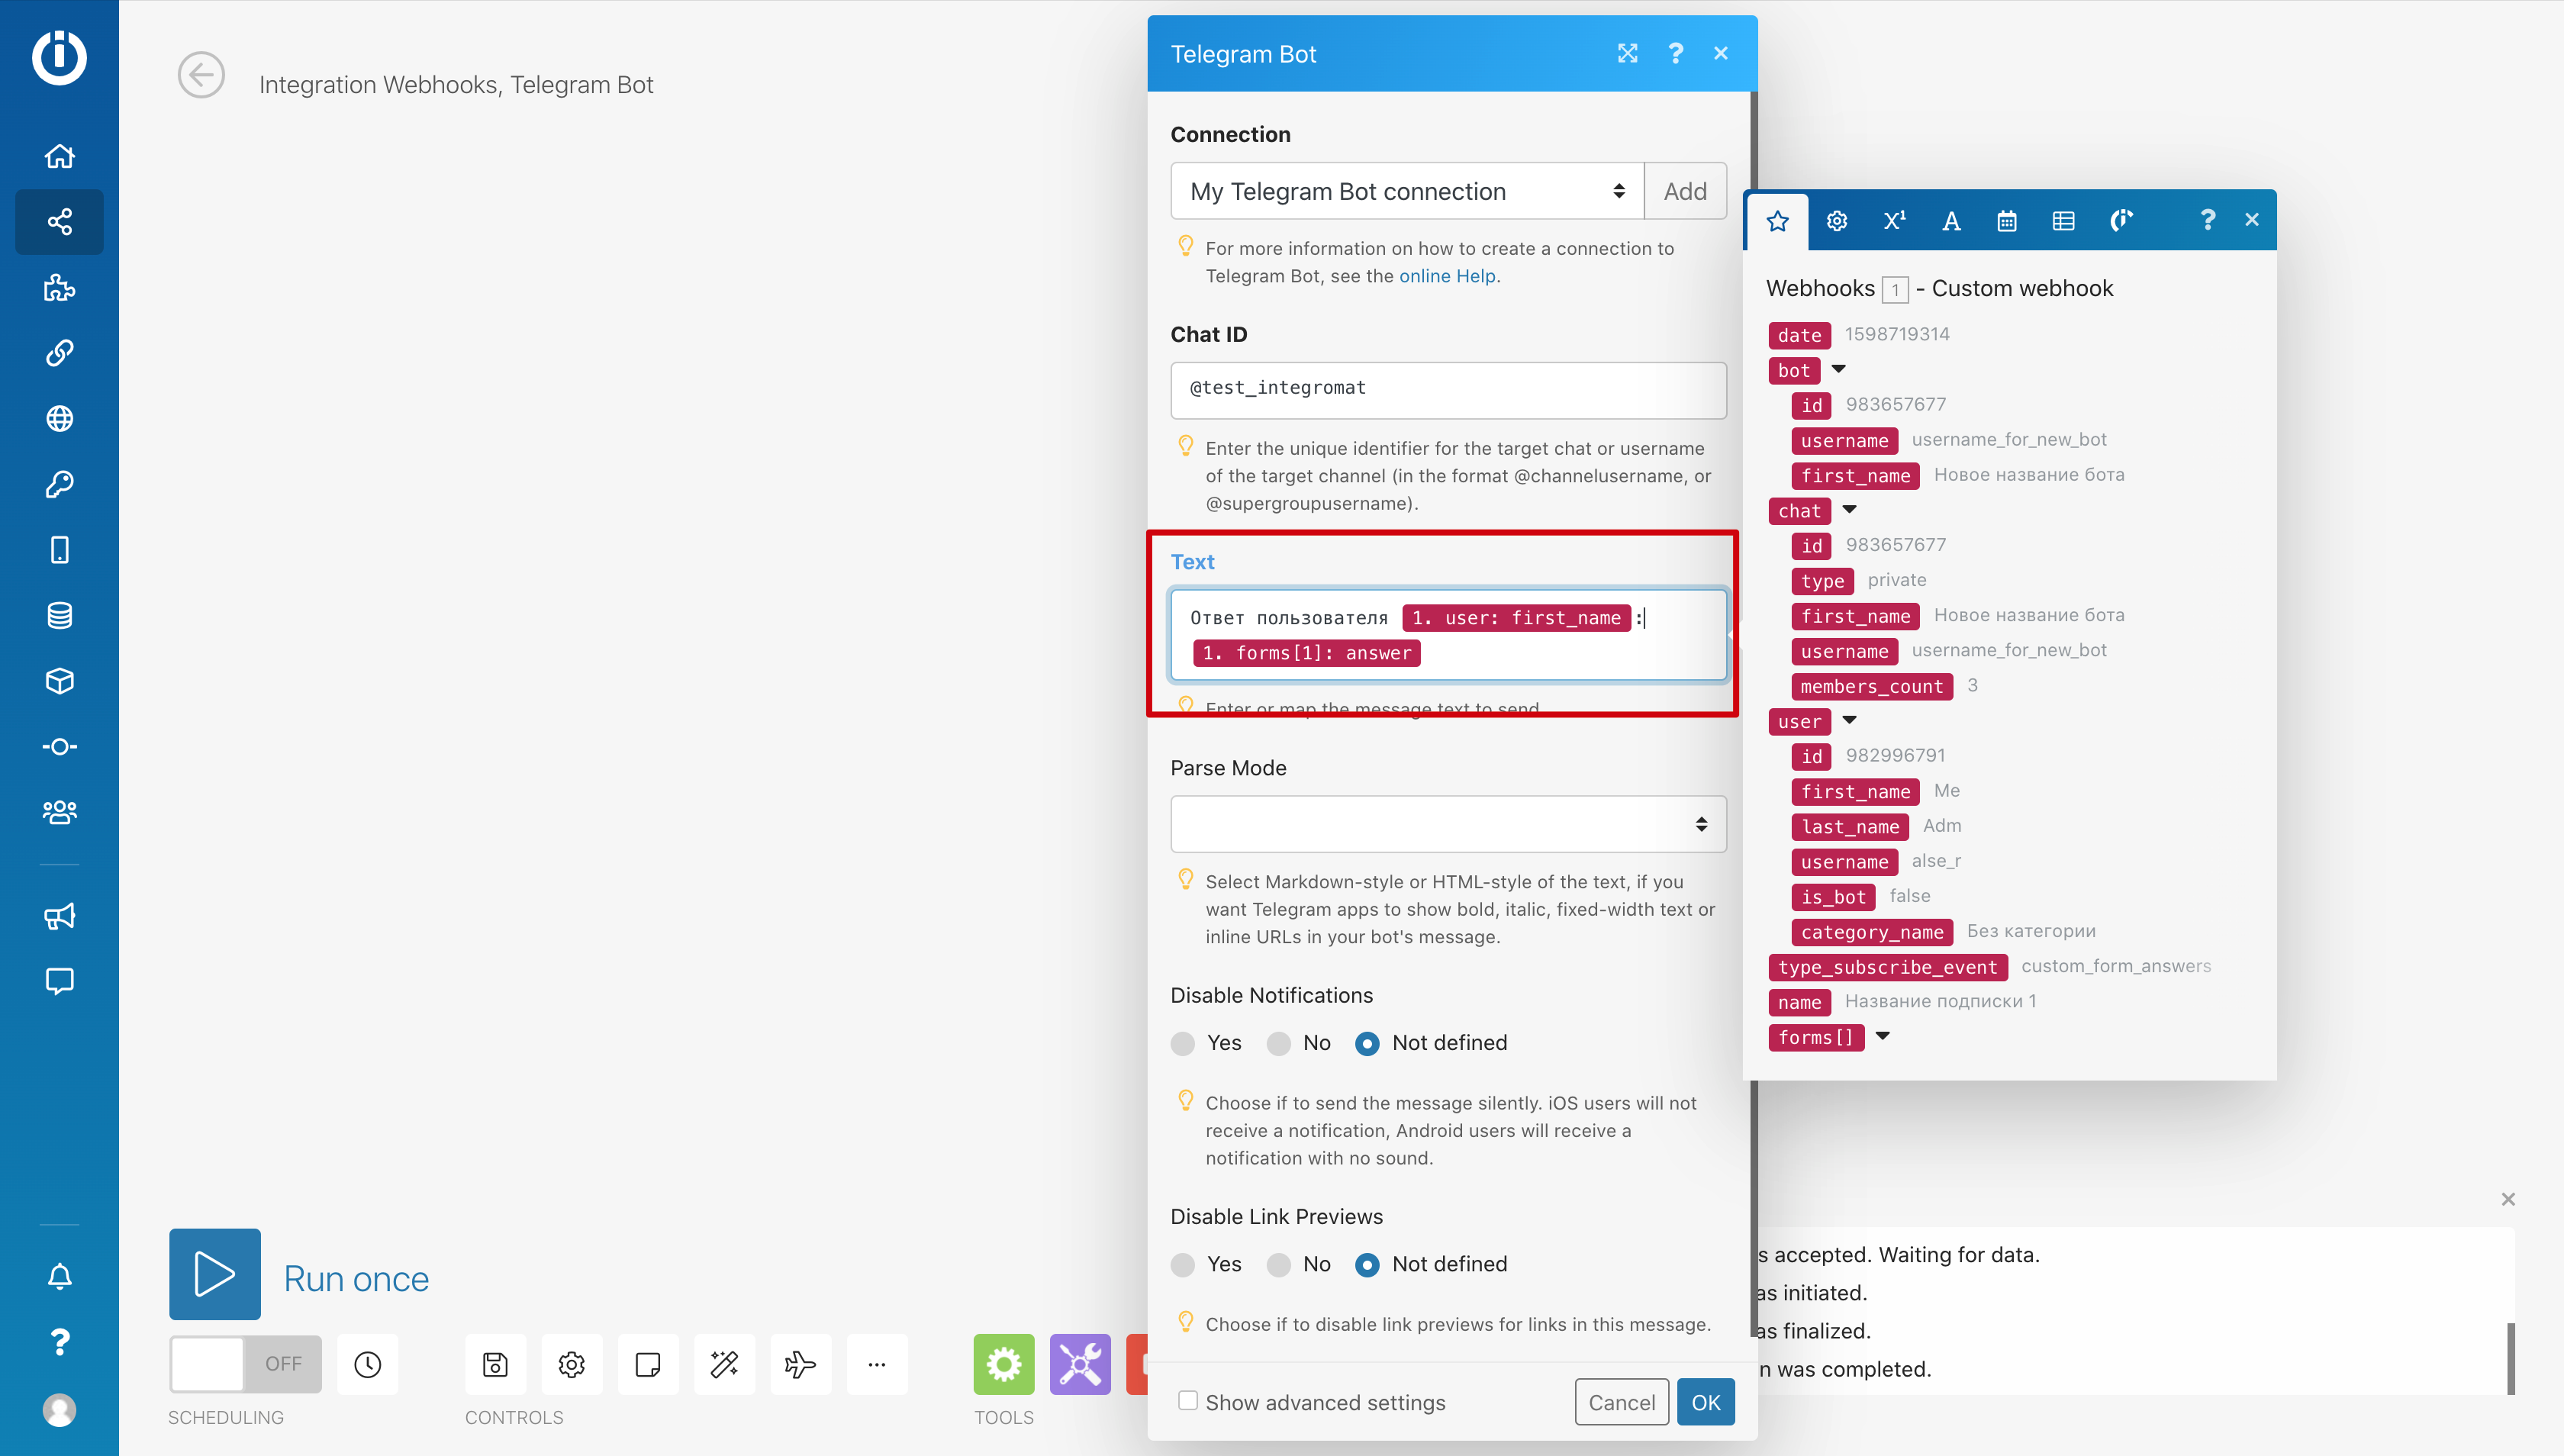Insert the is_bot variable pill
The image size is (2564, 1456).
pyautogui.click(x=1833, y=897)
